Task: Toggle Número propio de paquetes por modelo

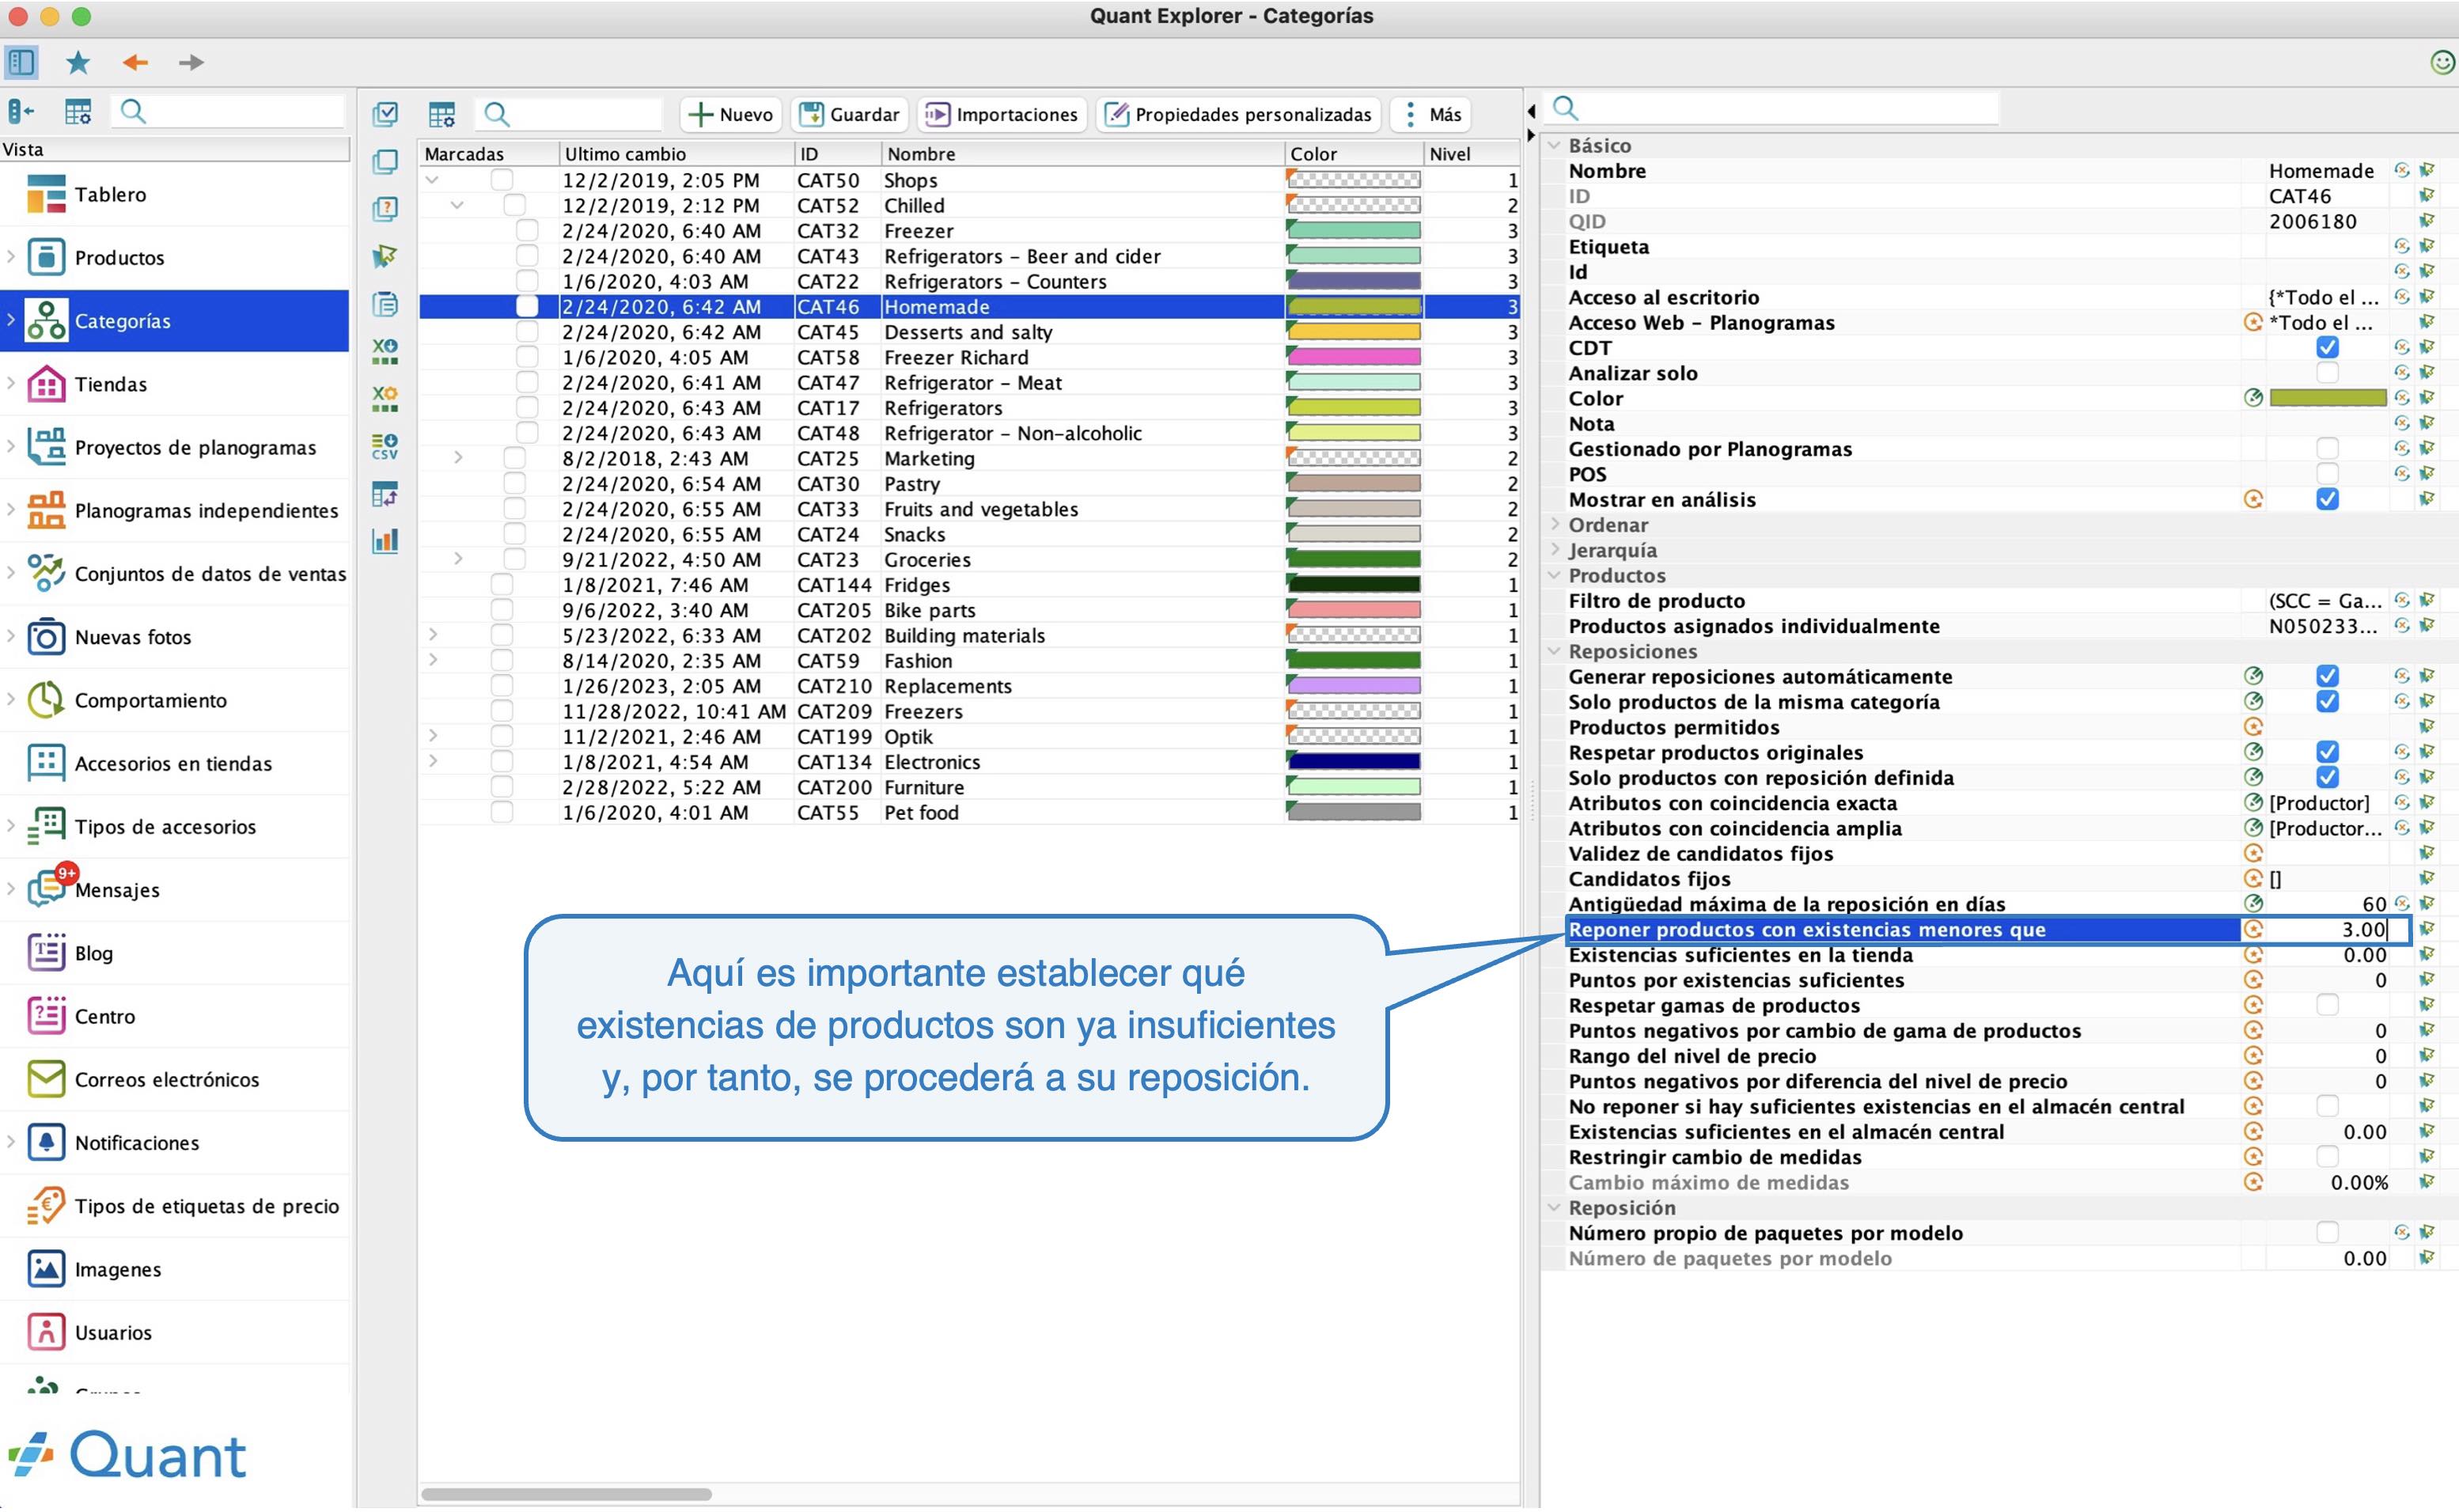Action: 2327,1233
